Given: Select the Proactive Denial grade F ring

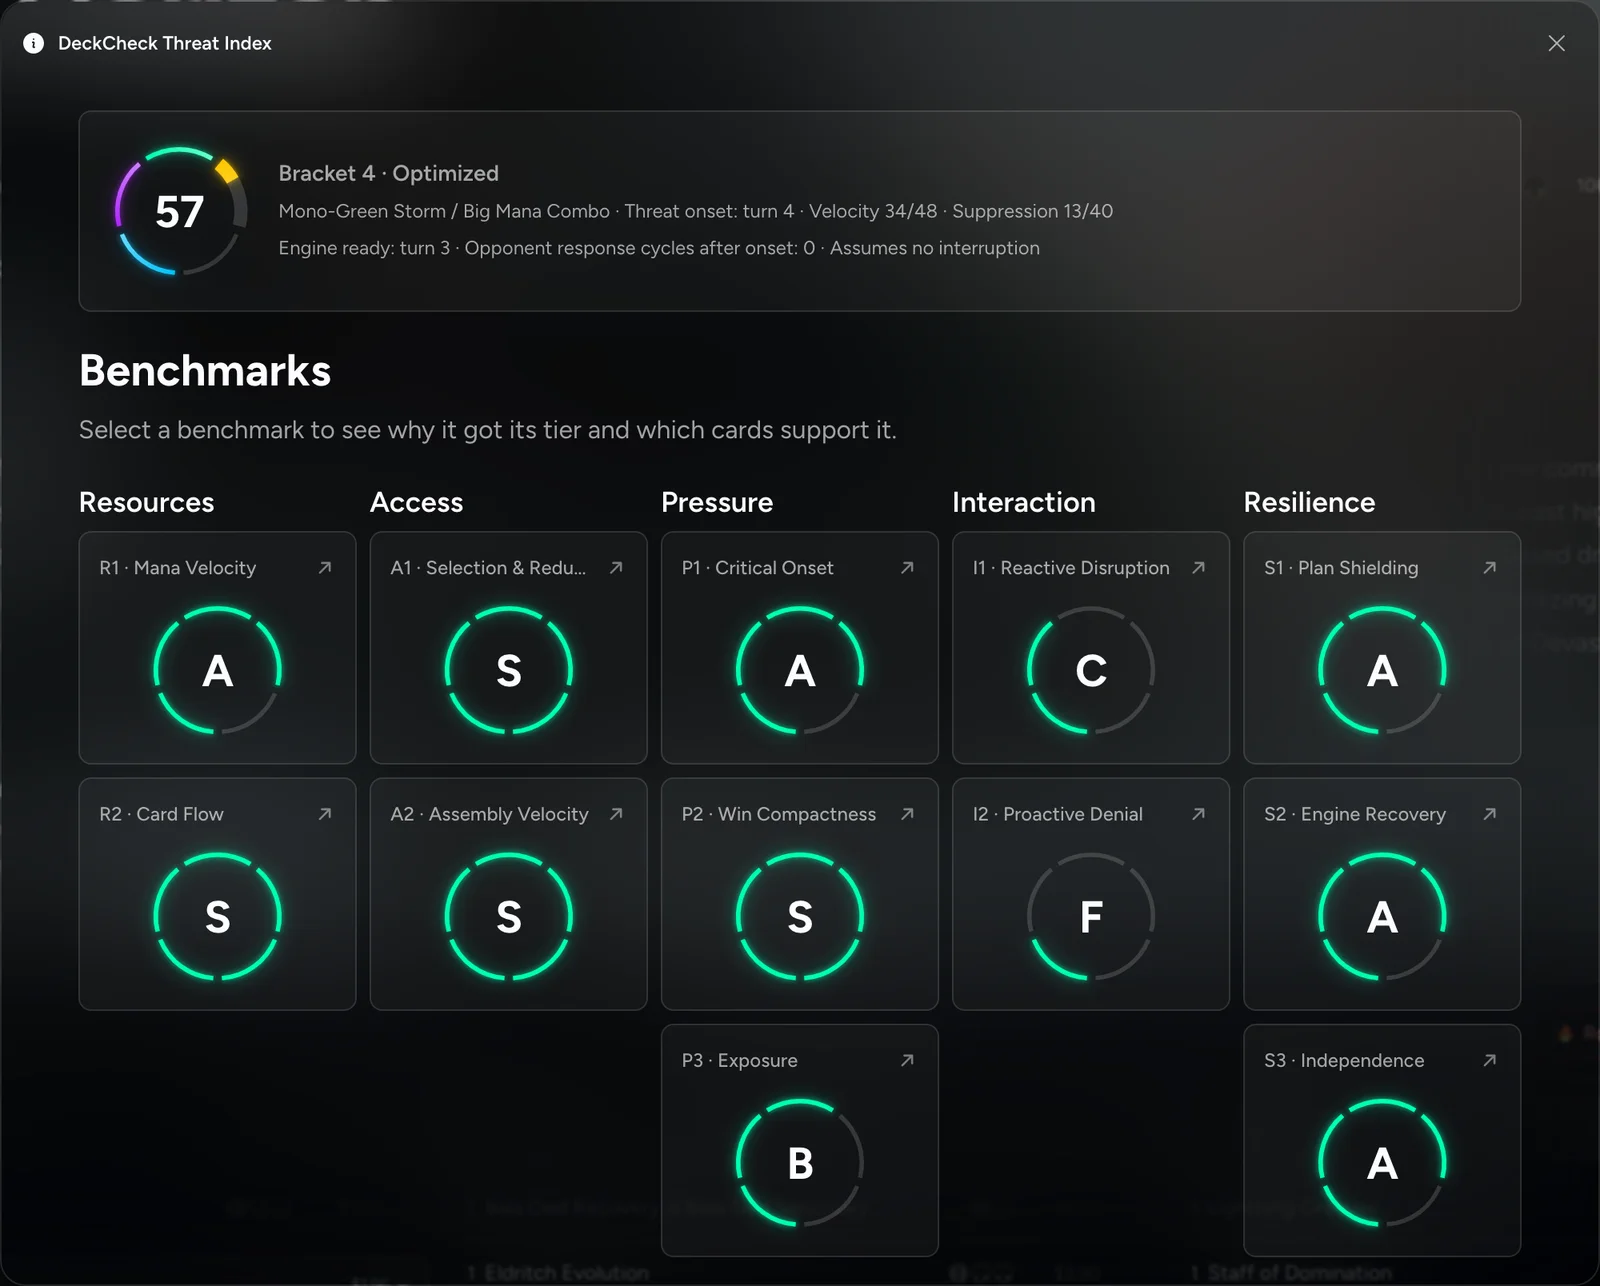Looking at the screenshot, I should pyautogui.click(x=1090, y=916).
